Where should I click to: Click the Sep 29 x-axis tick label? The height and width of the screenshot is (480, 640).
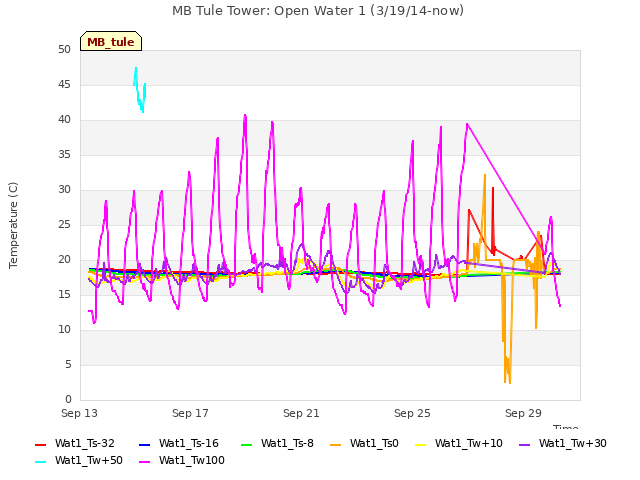tap(523, 413)
